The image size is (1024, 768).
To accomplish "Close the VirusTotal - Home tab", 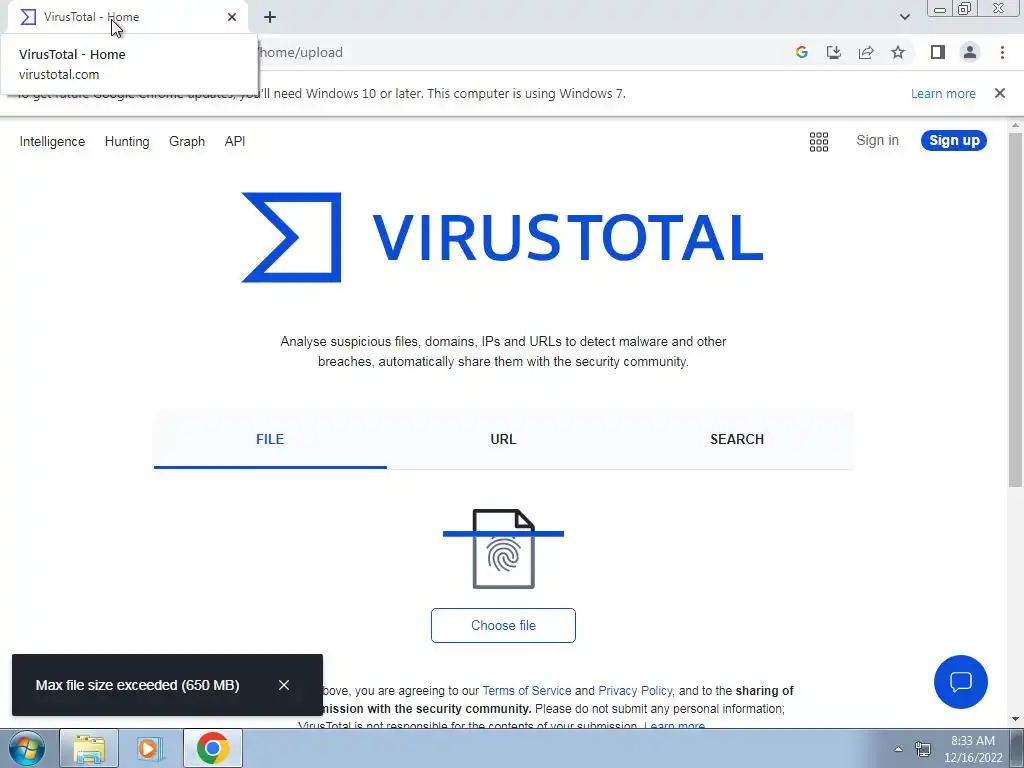I will (232, 17).
